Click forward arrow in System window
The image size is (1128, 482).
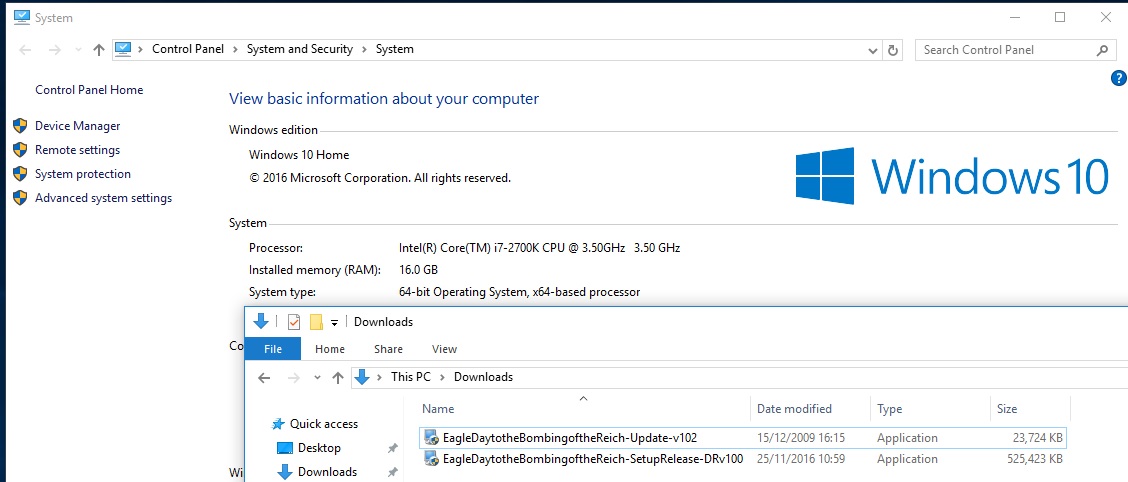(x=54, y=50)
